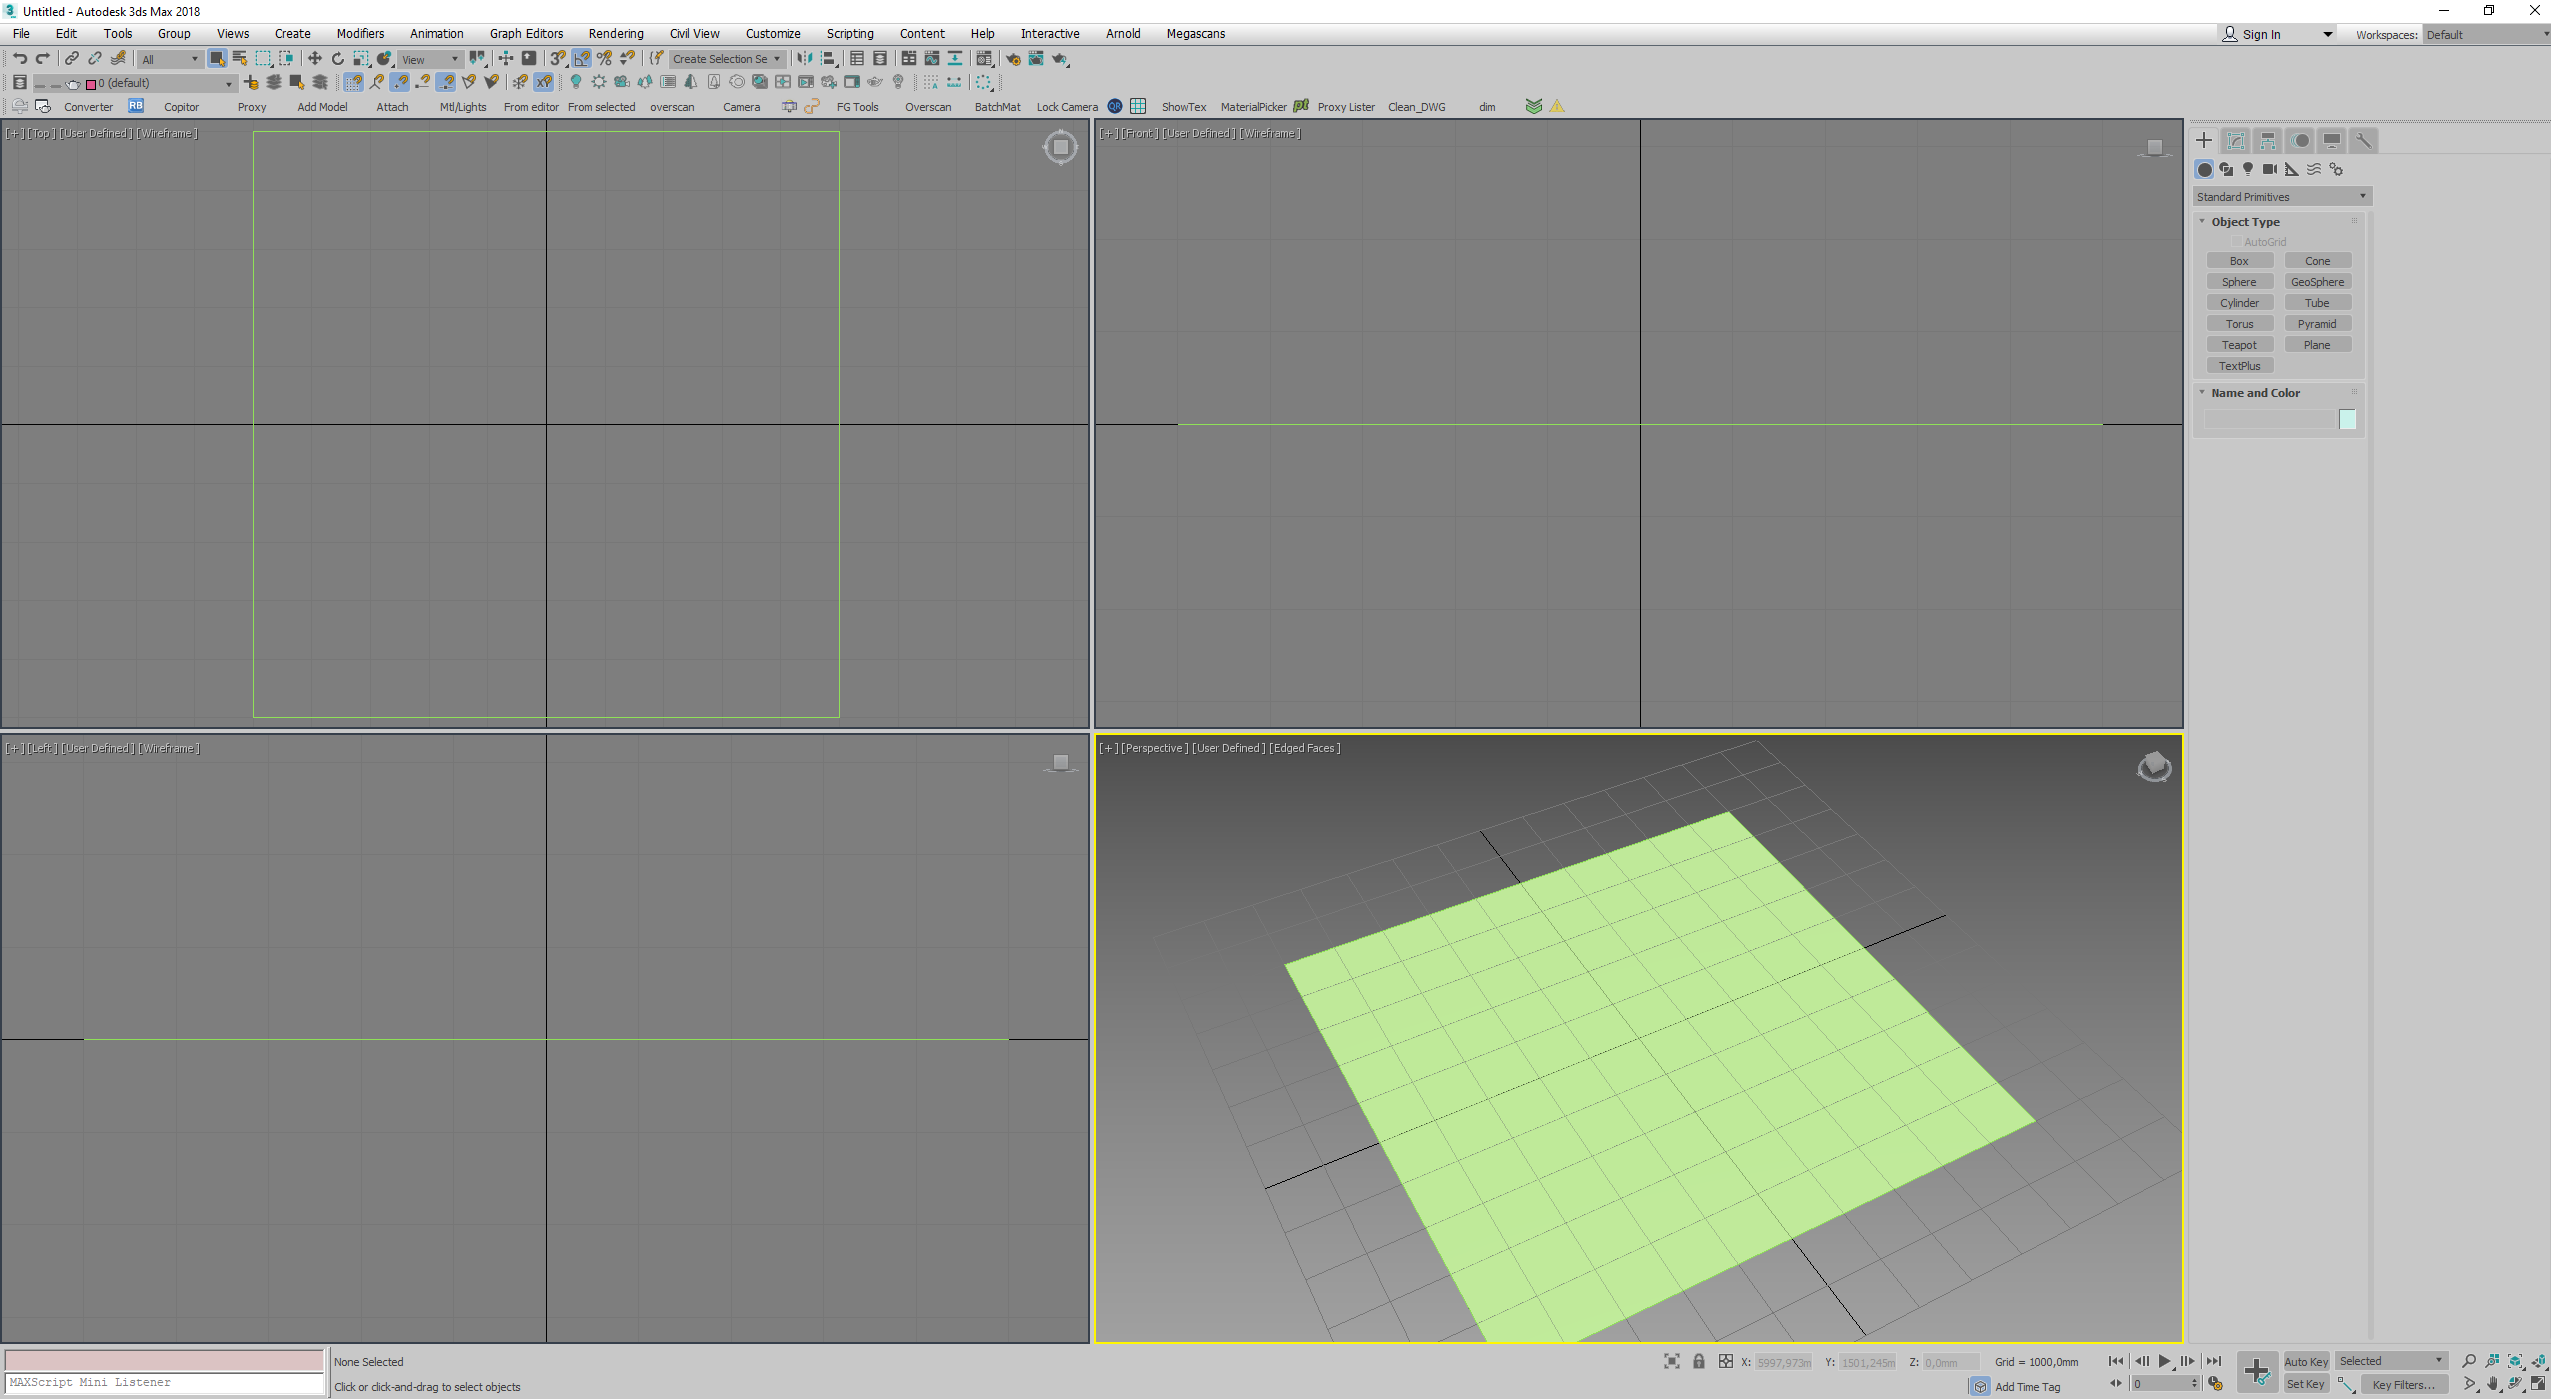
Task: Click the current frame number field
Action: coord(2164,1384)
